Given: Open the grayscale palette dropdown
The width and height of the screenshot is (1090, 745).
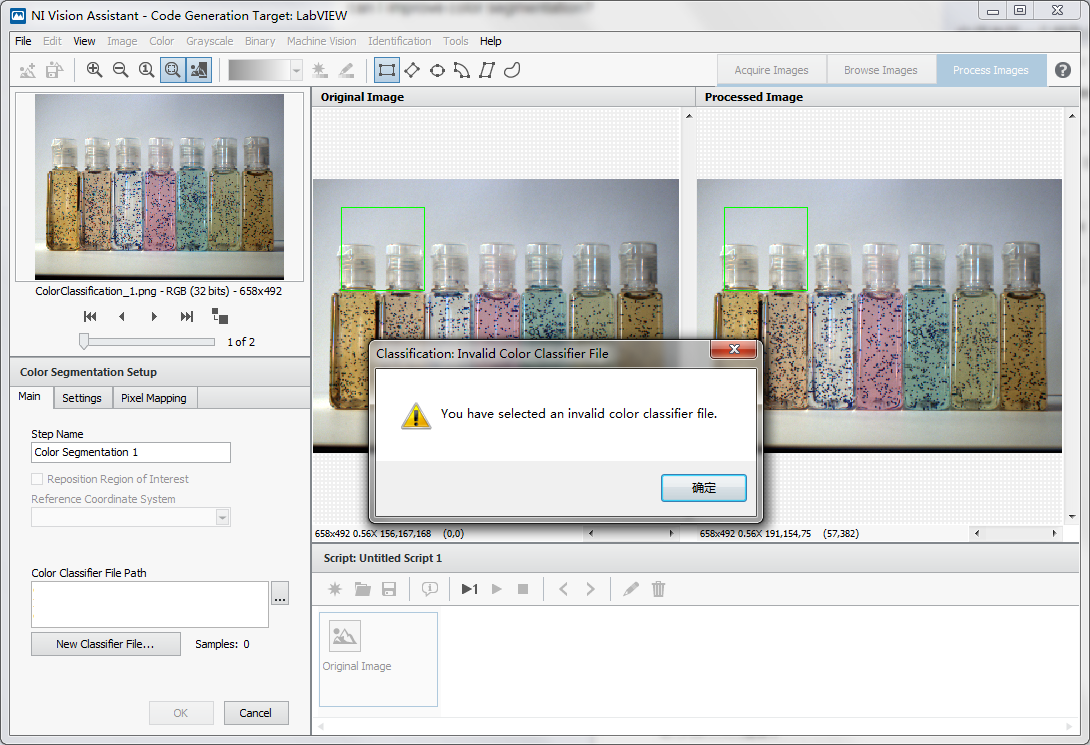Looking at the screenshot, I should point(296,70).
